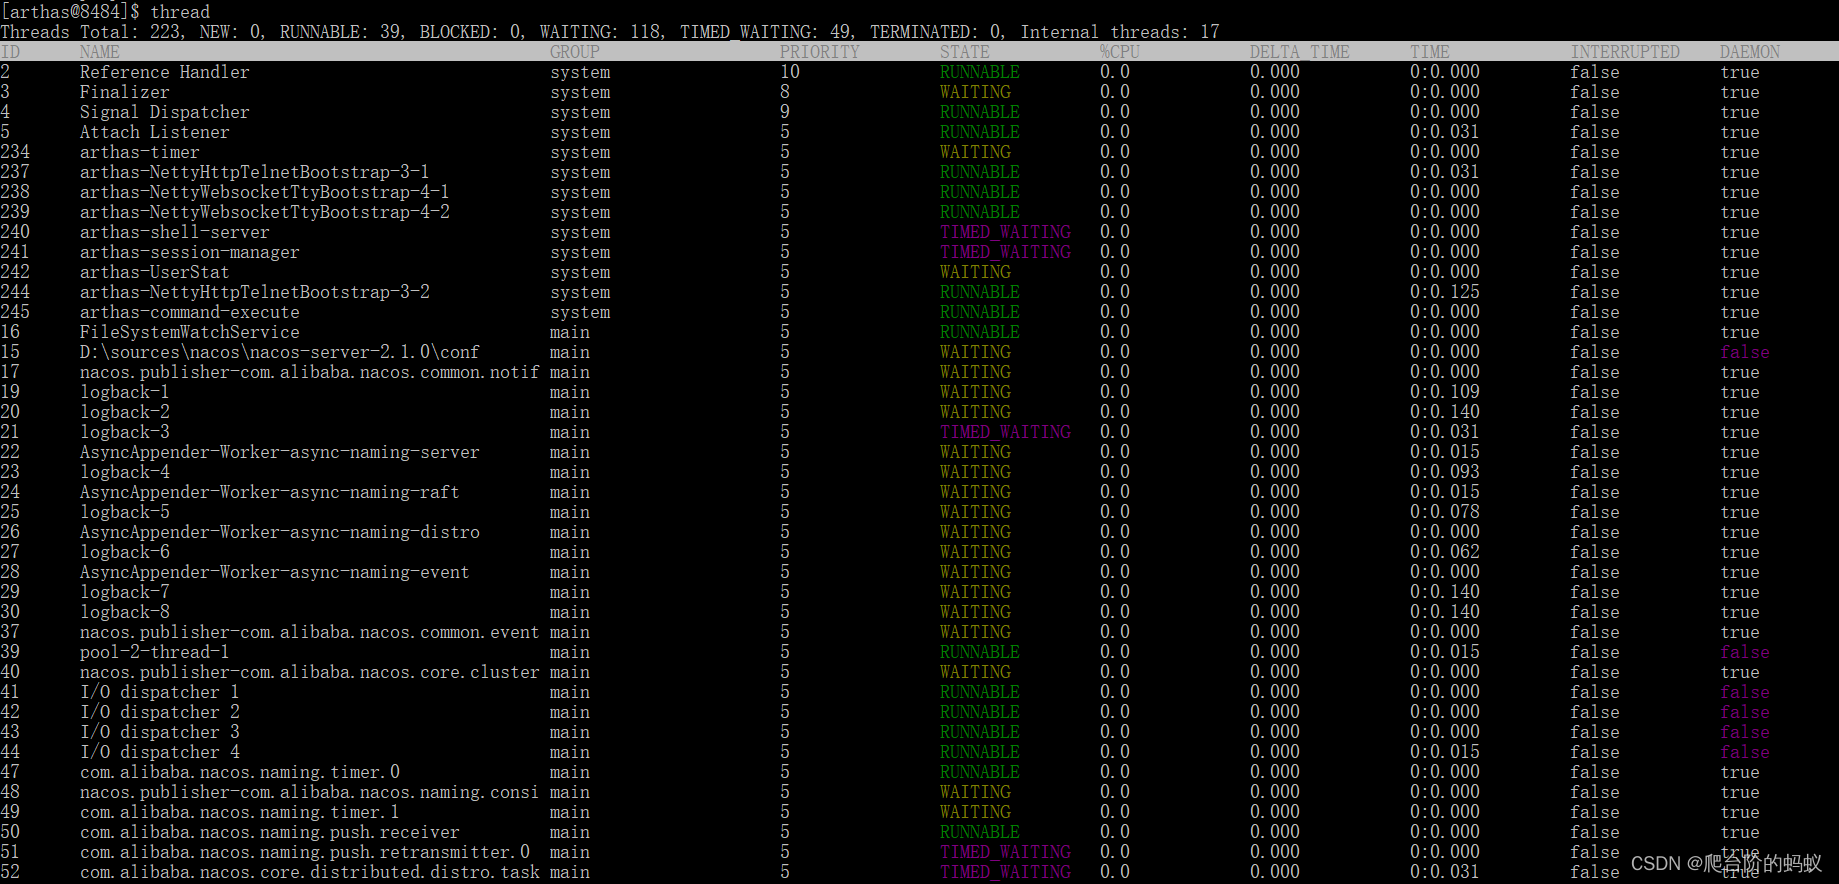Click priority value 10 for Reference Handler

click(790, 72)
